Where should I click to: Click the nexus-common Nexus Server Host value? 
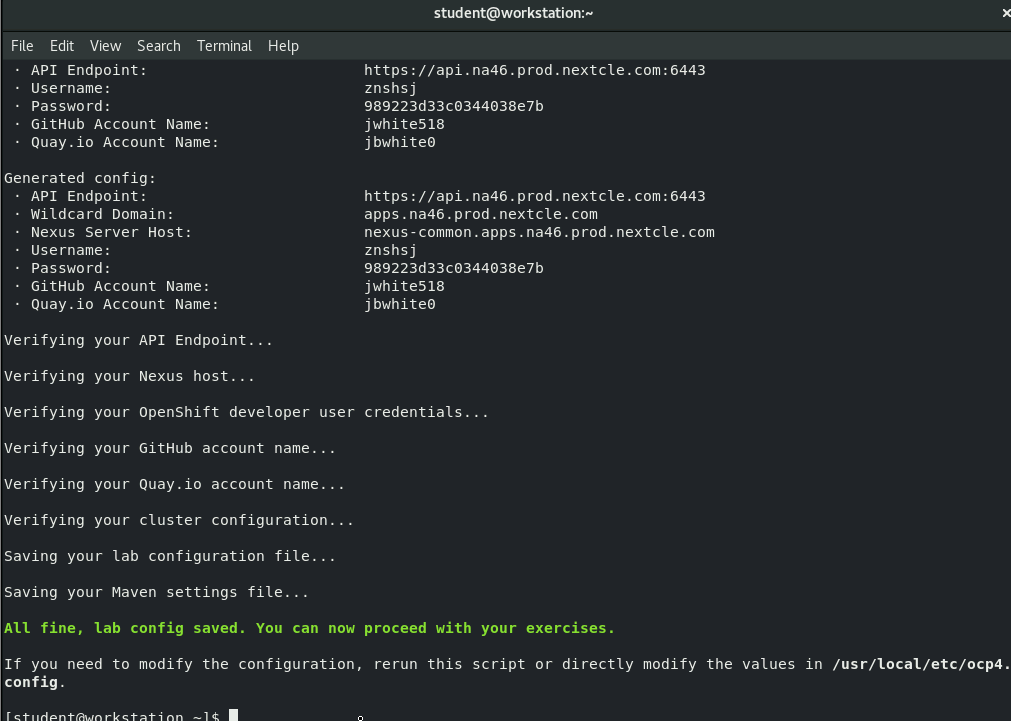tap(539, 232)
